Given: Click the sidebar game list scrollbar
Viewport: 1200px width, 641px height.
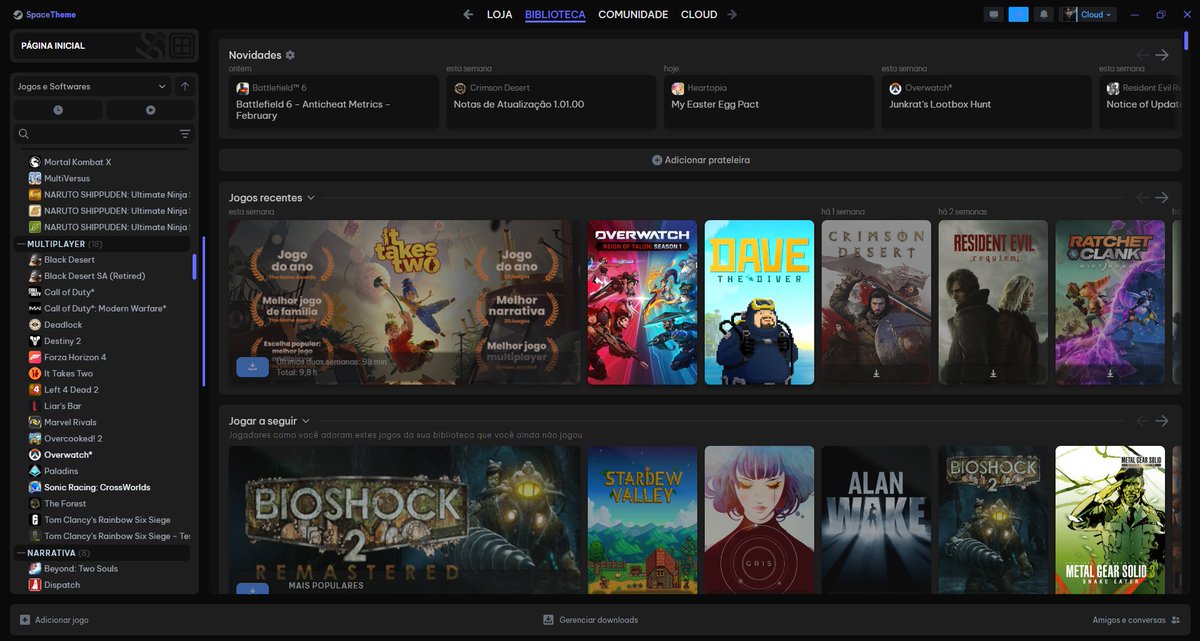Looking at the screenshot, I should click(x=194, y=266).
